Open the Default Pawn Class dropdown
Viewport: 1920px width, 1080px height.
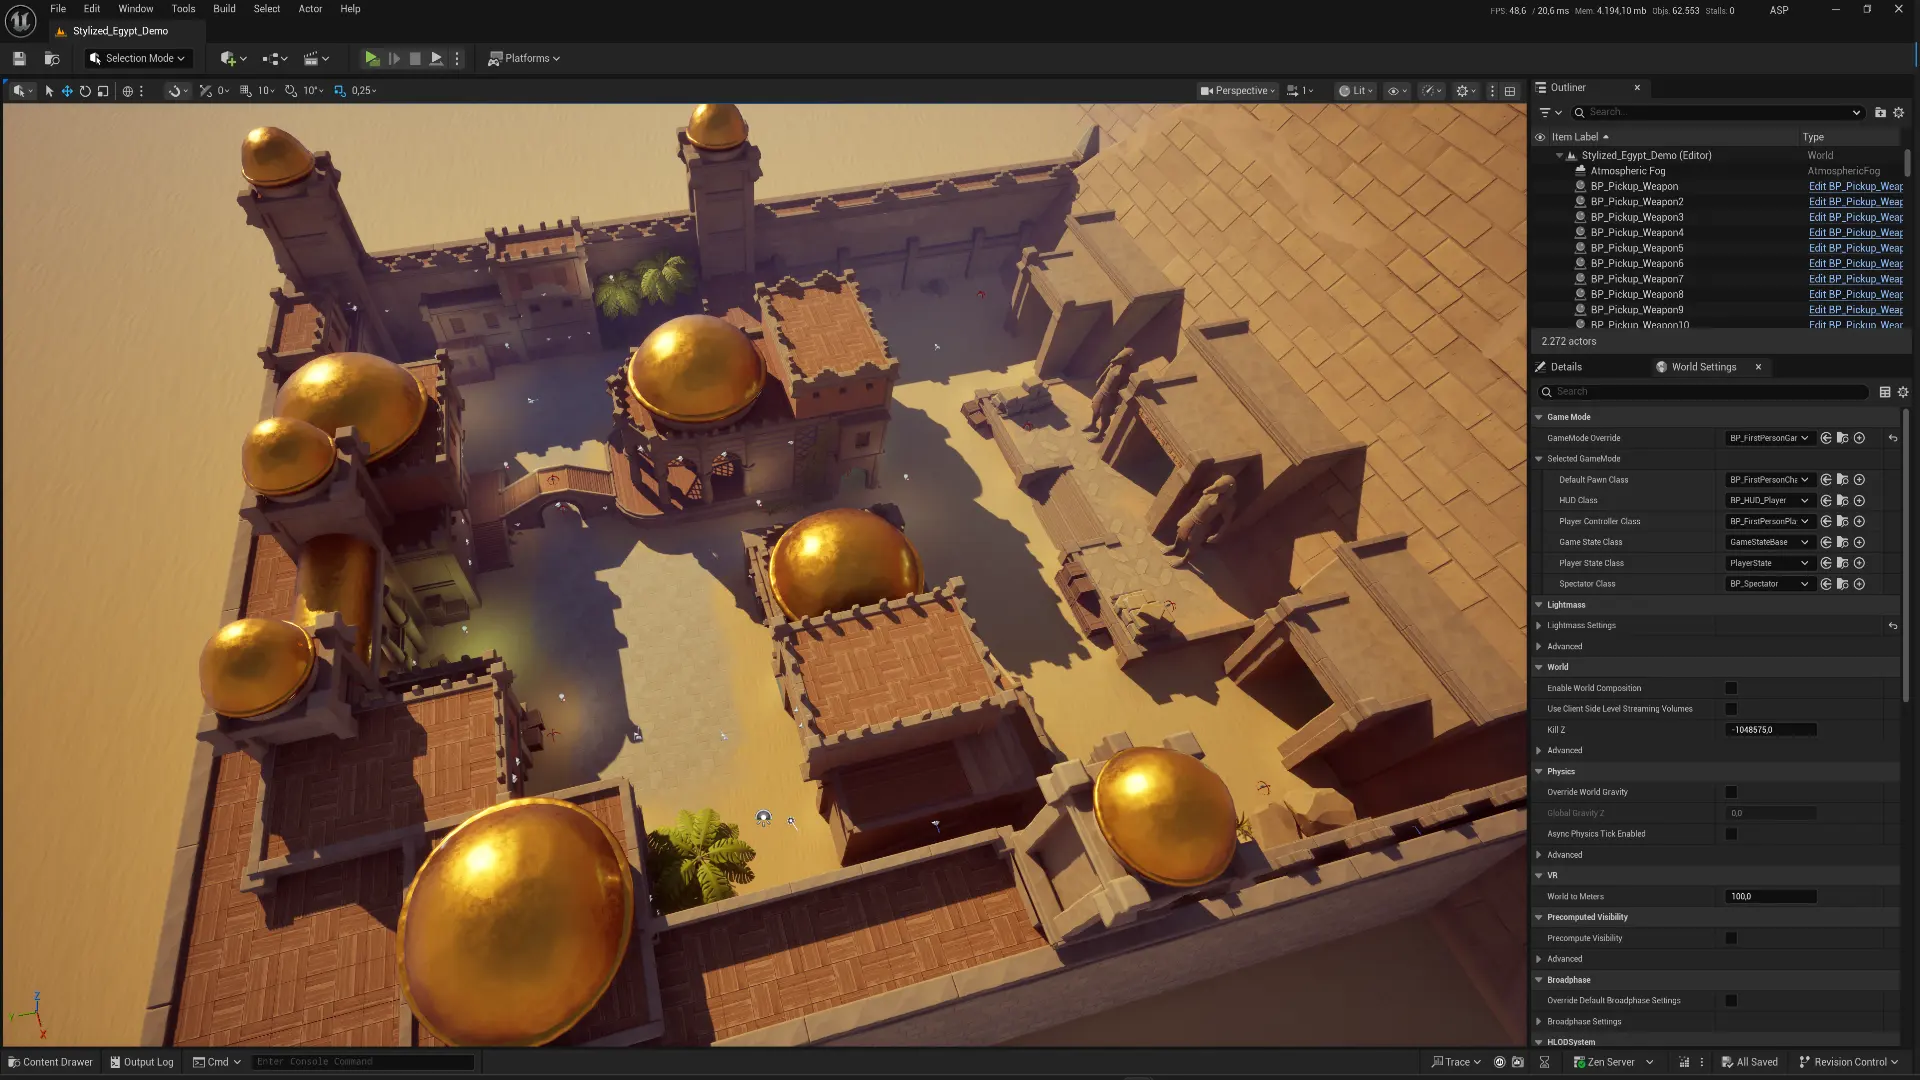1769,480
